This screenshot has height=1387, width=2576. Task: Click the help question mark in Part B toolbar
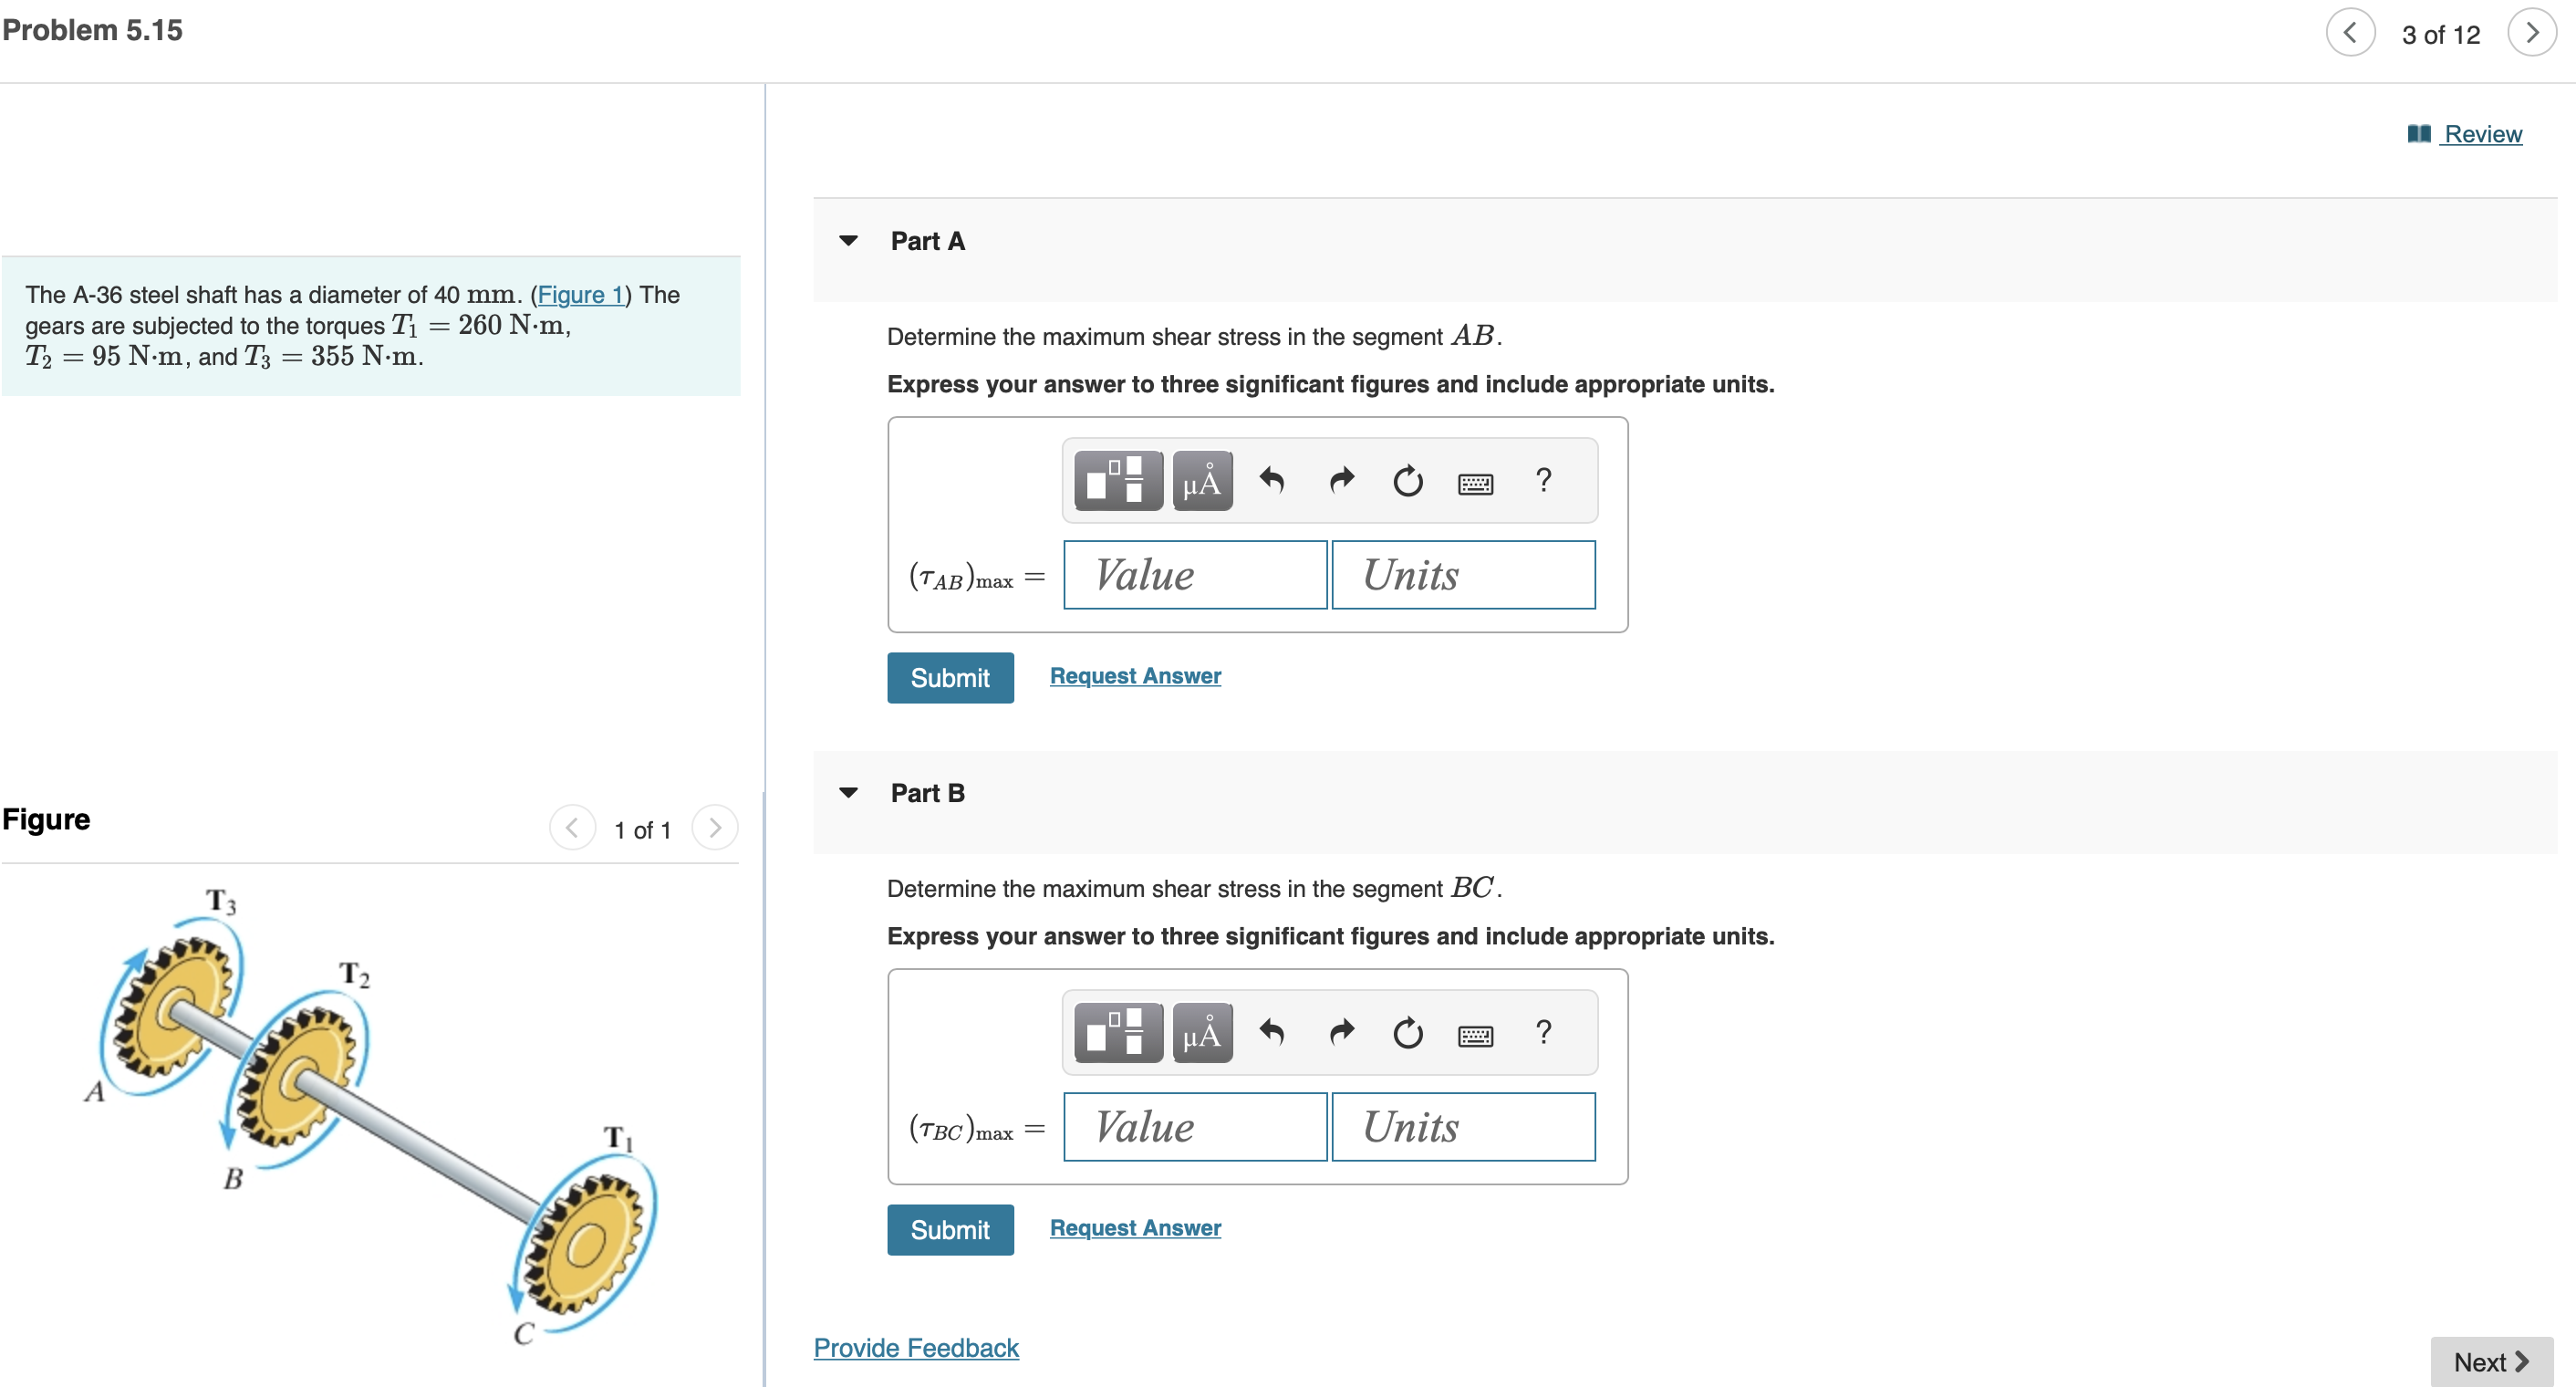coord(1543,1032)
